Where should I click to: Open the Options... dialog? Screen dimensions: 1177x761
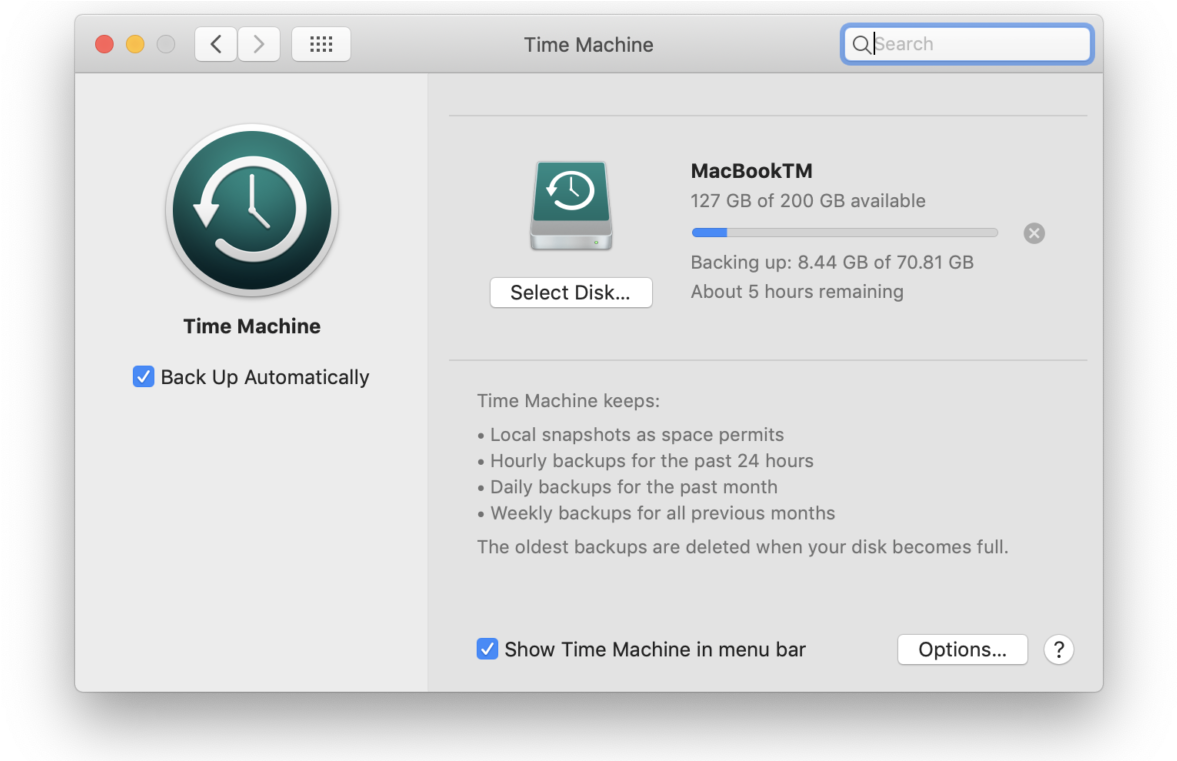point(962,649)
